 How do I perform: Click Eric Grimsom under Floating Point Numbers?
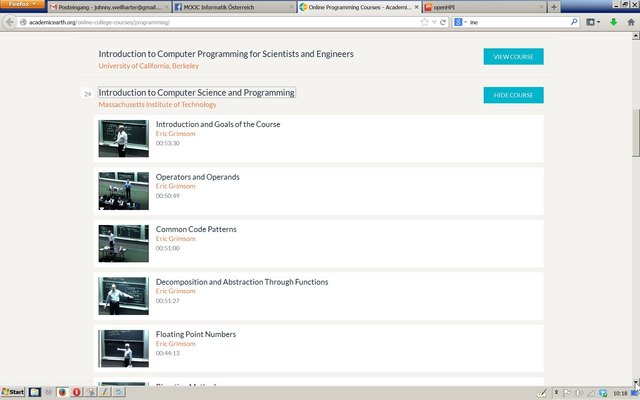click(x=176, y=344)
